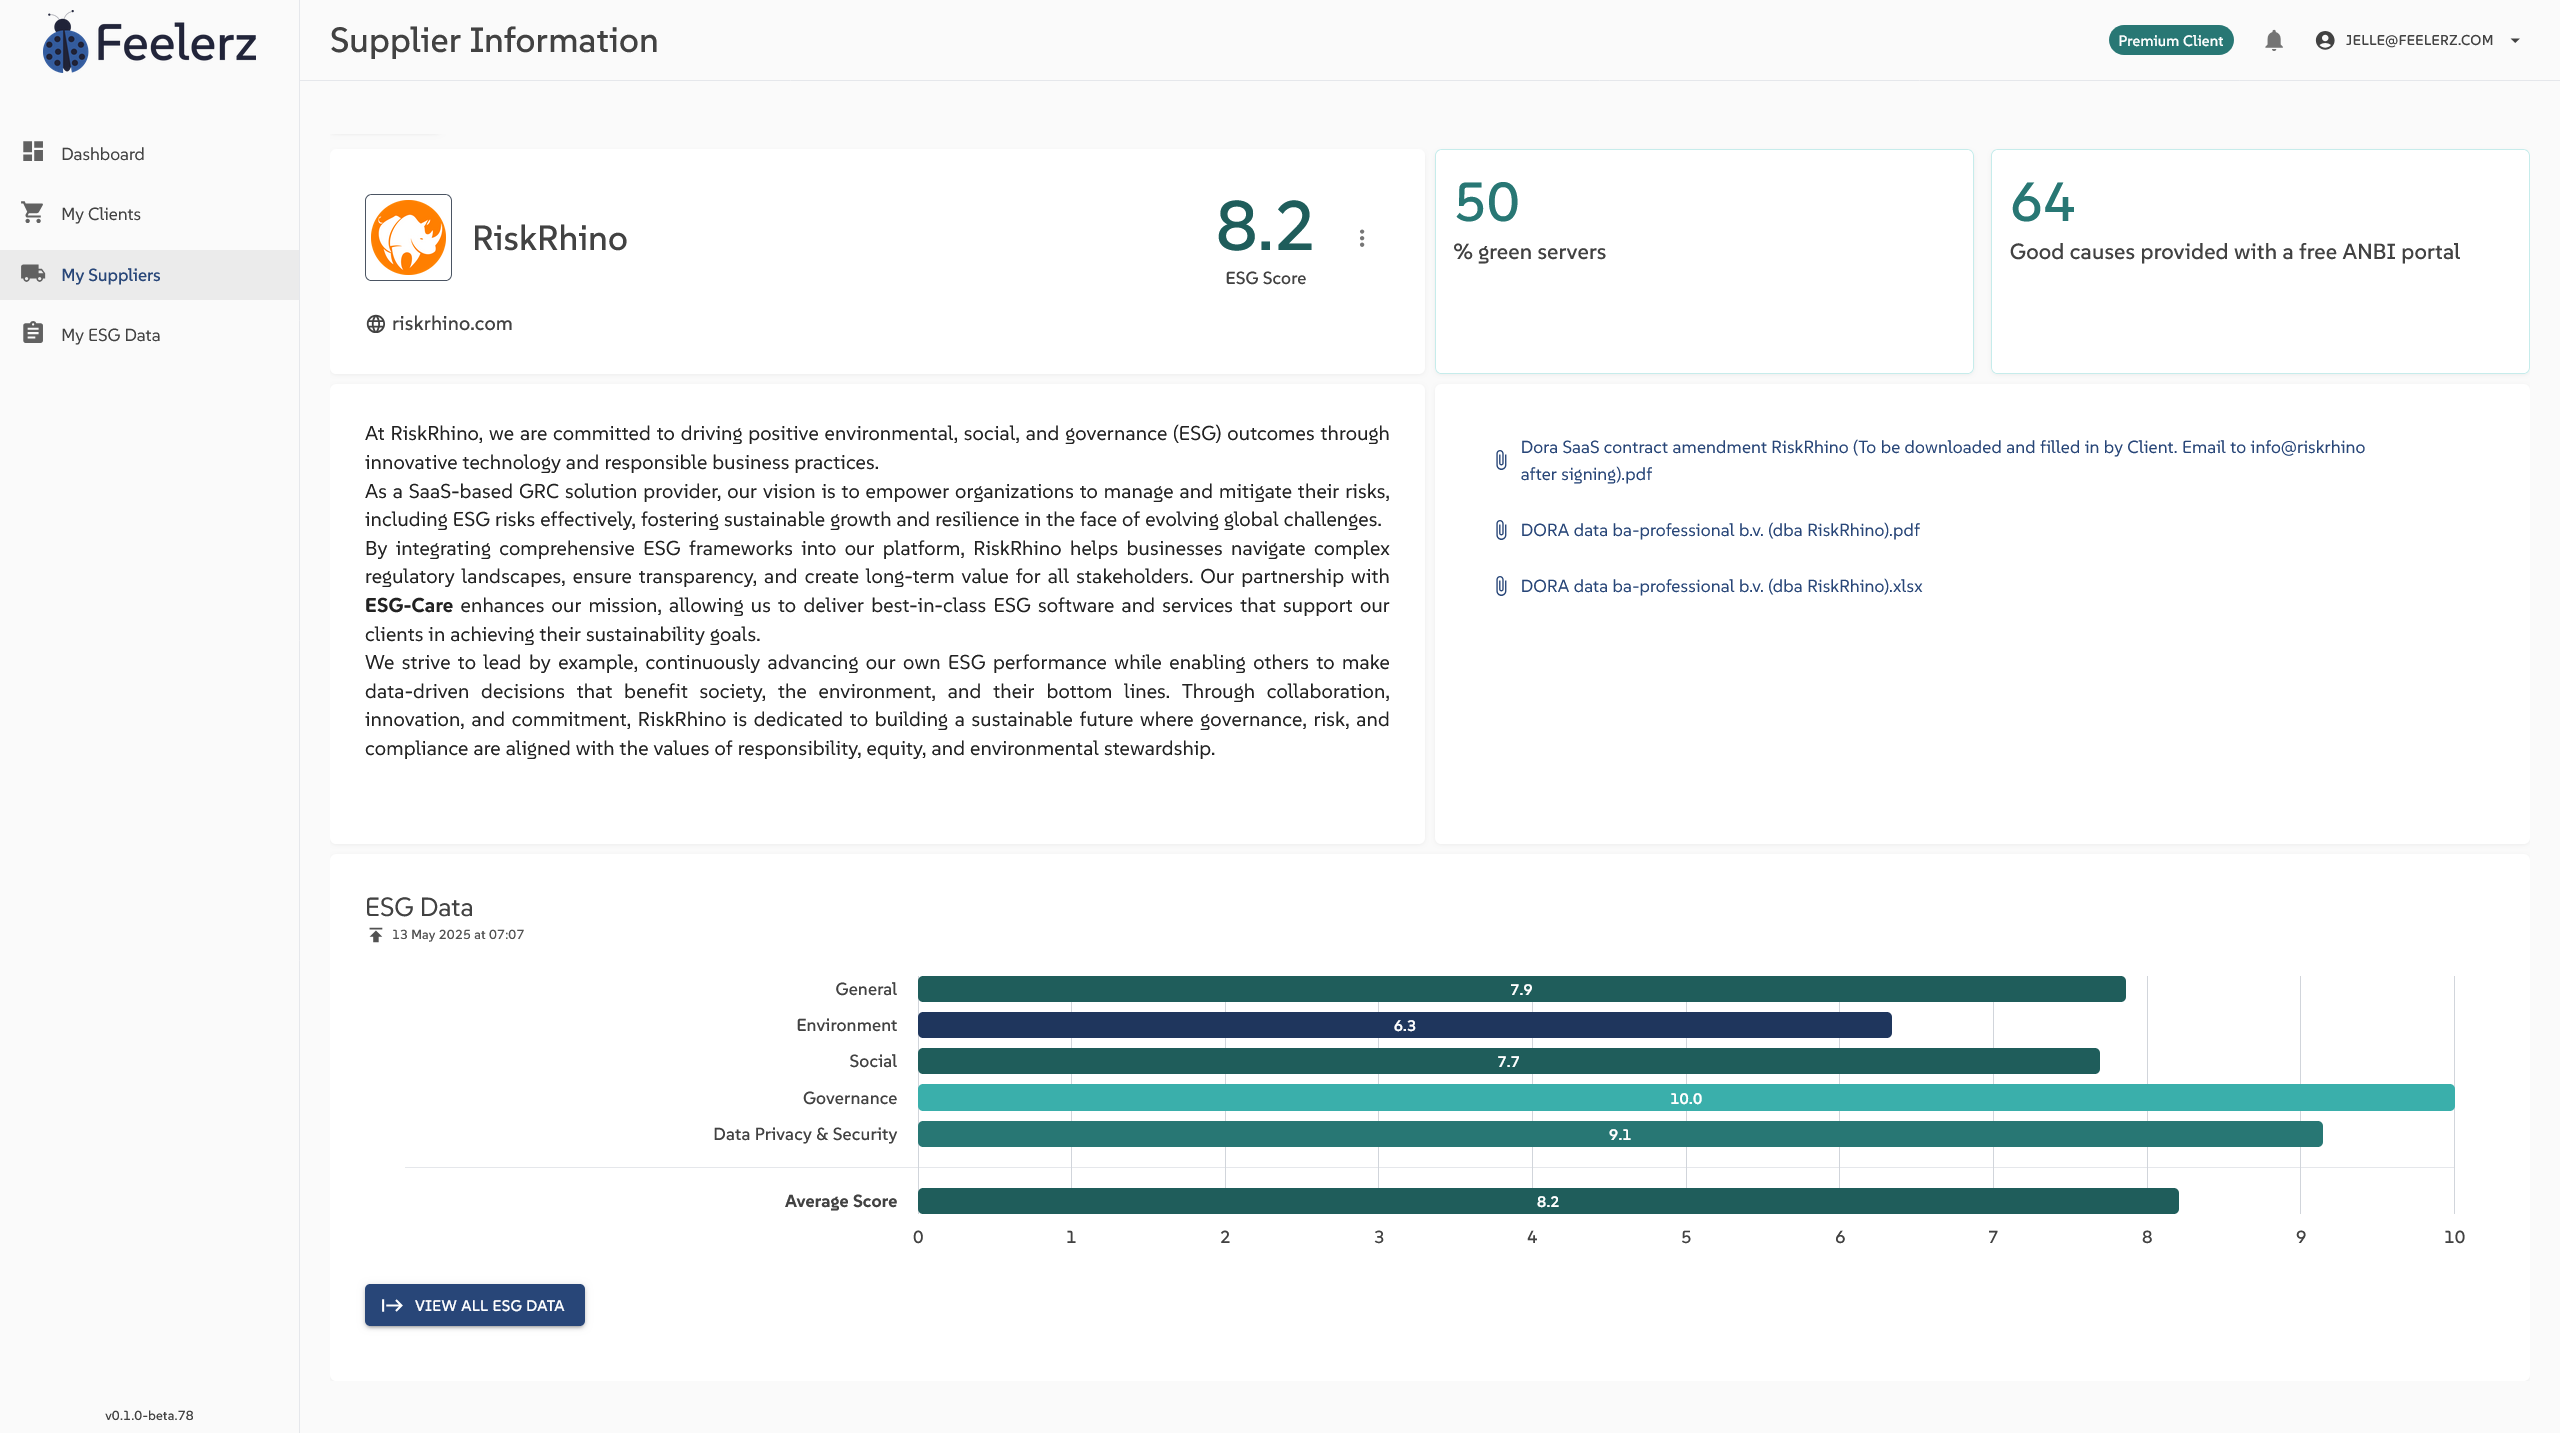This screenshot has height=1433, width=2560.
Task: Open the Dashboard grid icon
Action: [x=33, y=151]
